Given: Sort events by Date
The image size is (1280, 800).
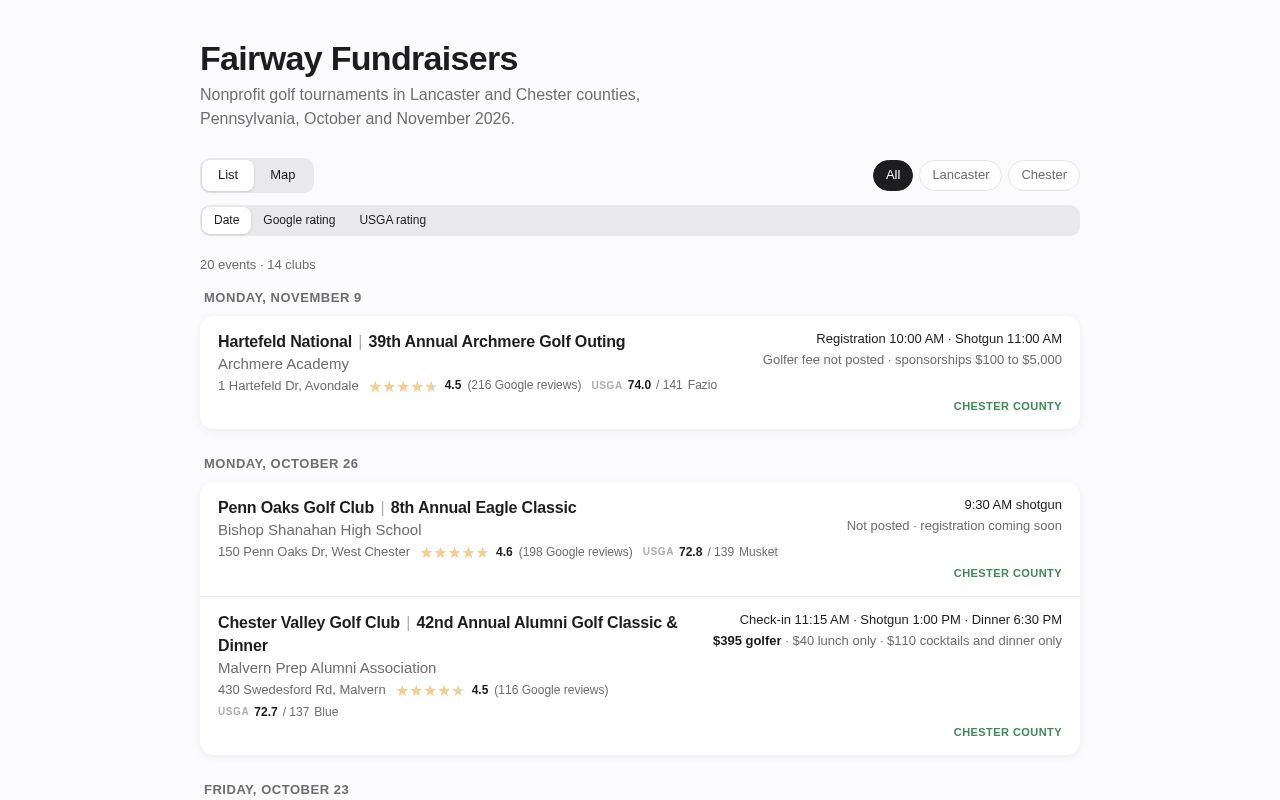Looking at the screenshot, I should coord(227,220).
